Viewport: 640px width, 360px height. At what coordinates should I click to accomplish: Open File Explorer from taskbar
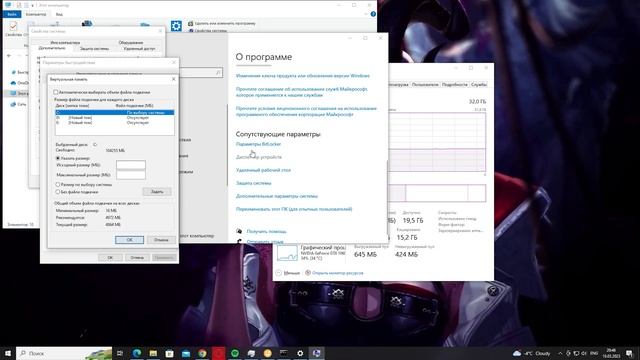coord(153,353)
